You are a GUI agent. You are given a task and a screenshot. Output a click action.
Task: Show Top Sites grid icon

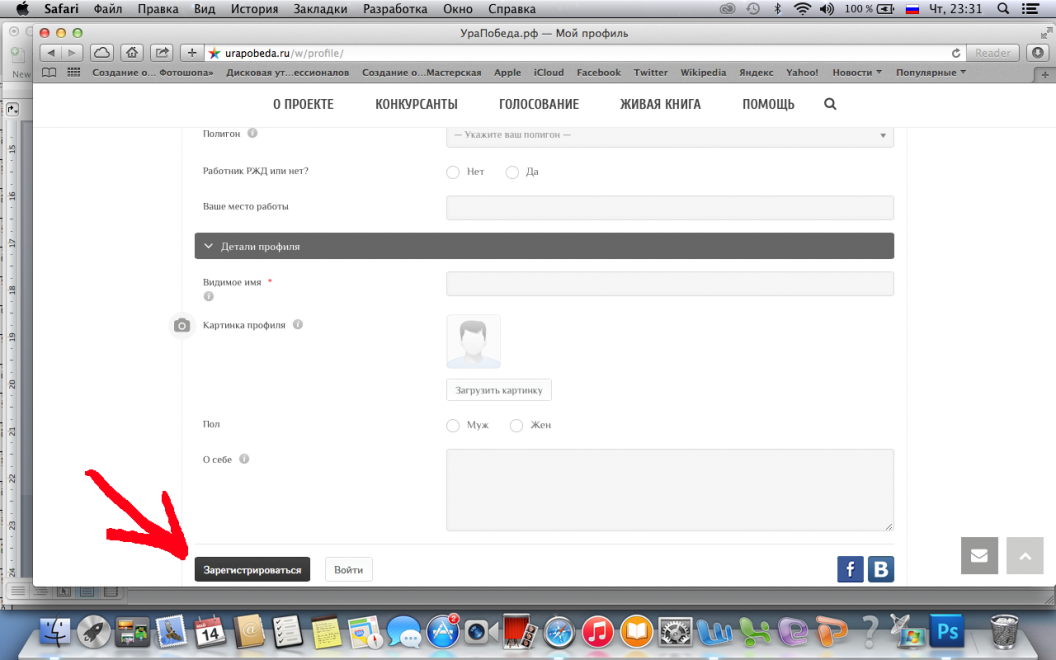74,72
